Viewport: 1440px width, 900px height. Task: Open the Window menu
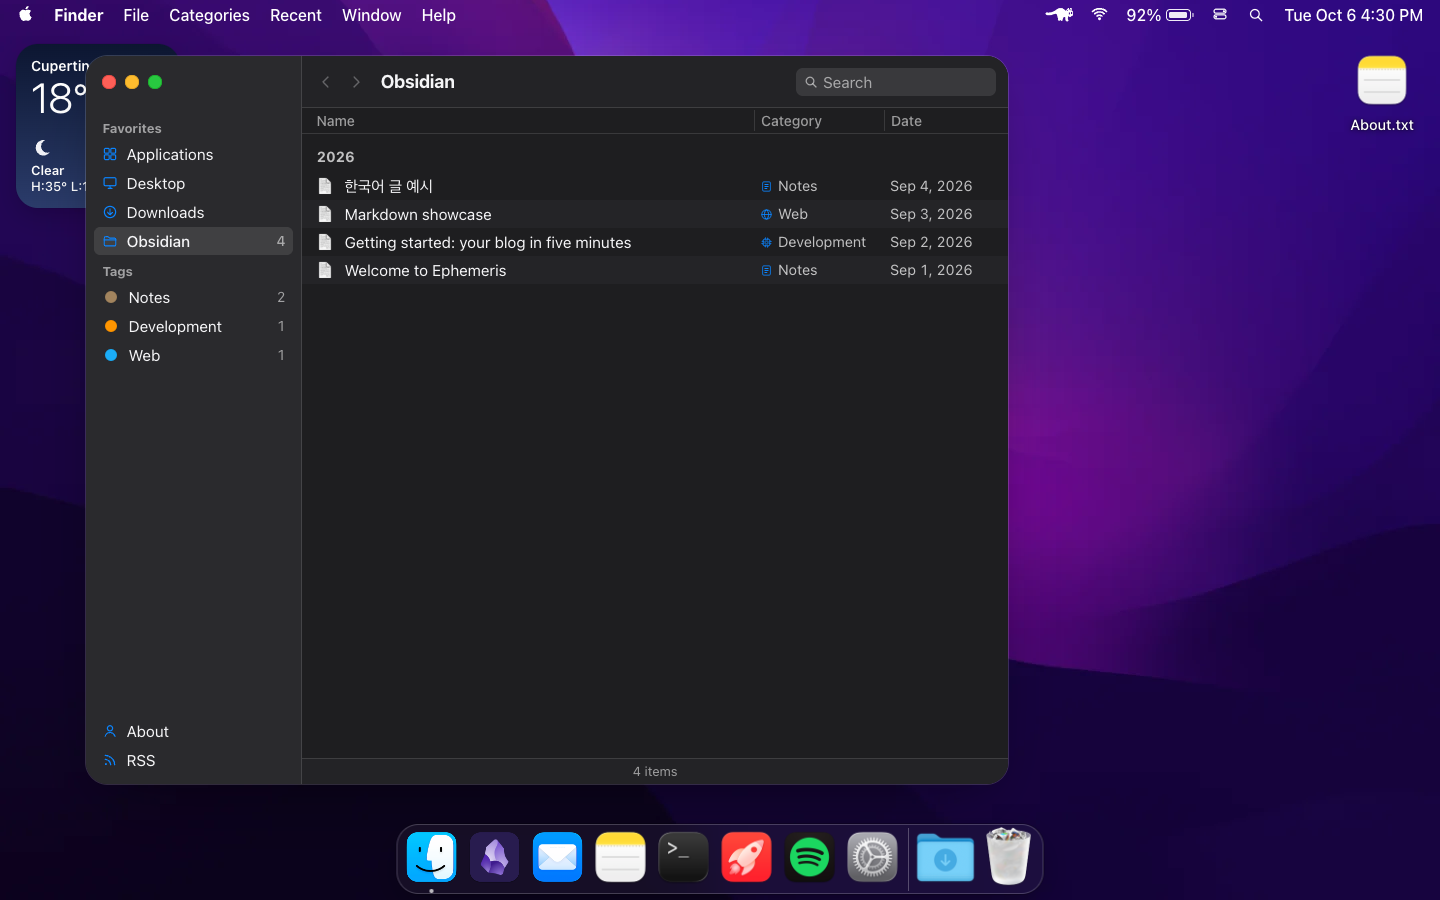(x=371, y=15)
